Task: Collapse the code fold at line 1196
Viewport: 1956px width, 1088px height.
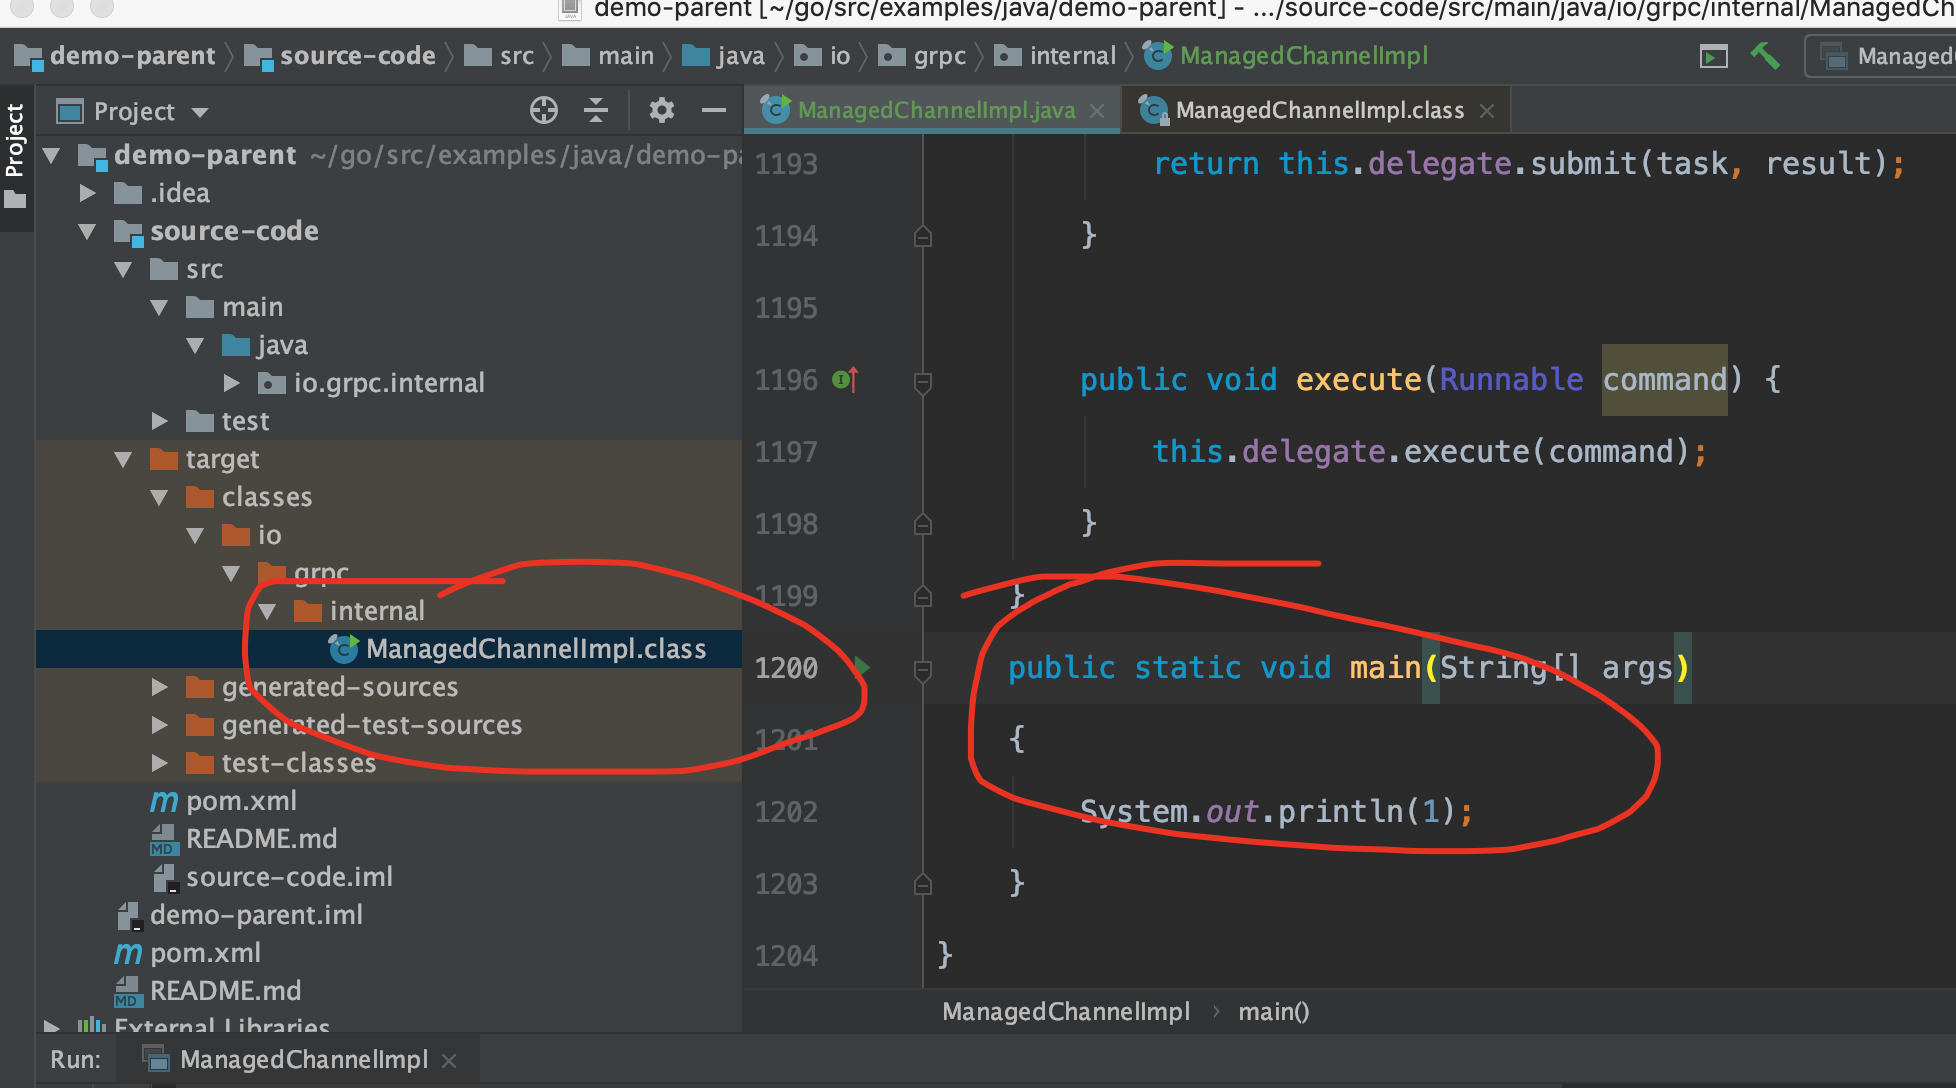Action: (x=921, y=380)
